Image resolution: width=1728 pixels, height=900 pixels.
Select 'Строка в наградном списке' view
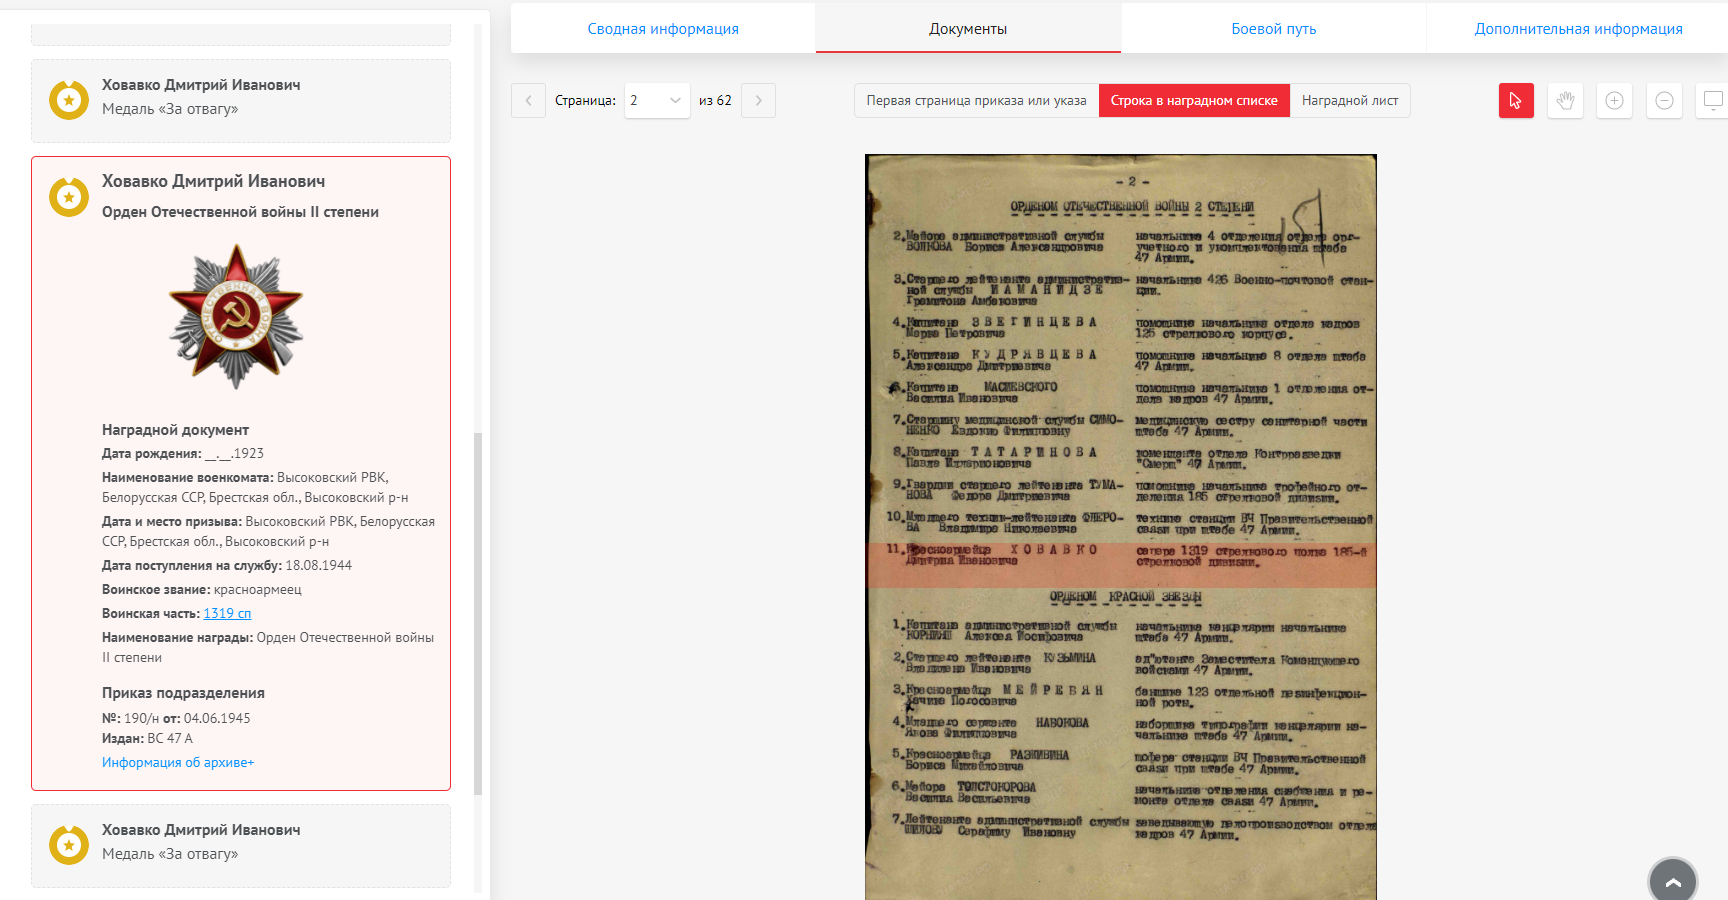[1193, 100]
